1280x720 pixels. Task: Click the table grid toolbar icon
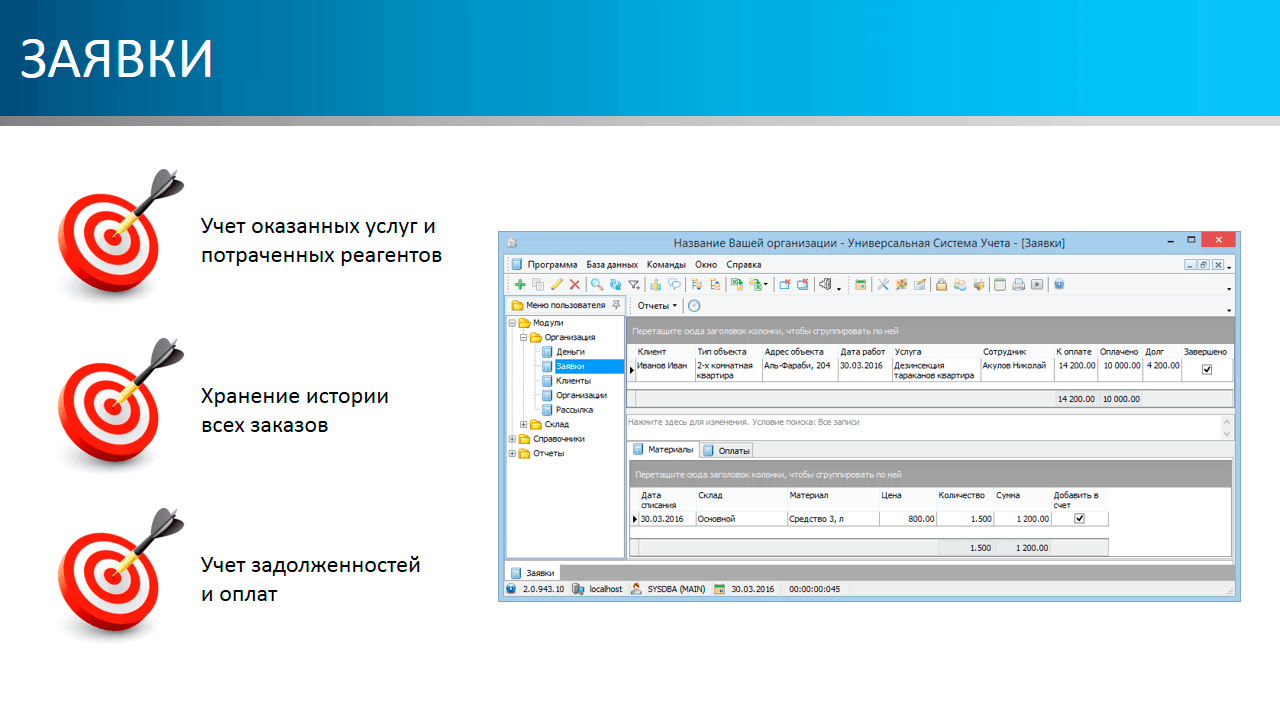click(999, 284)
